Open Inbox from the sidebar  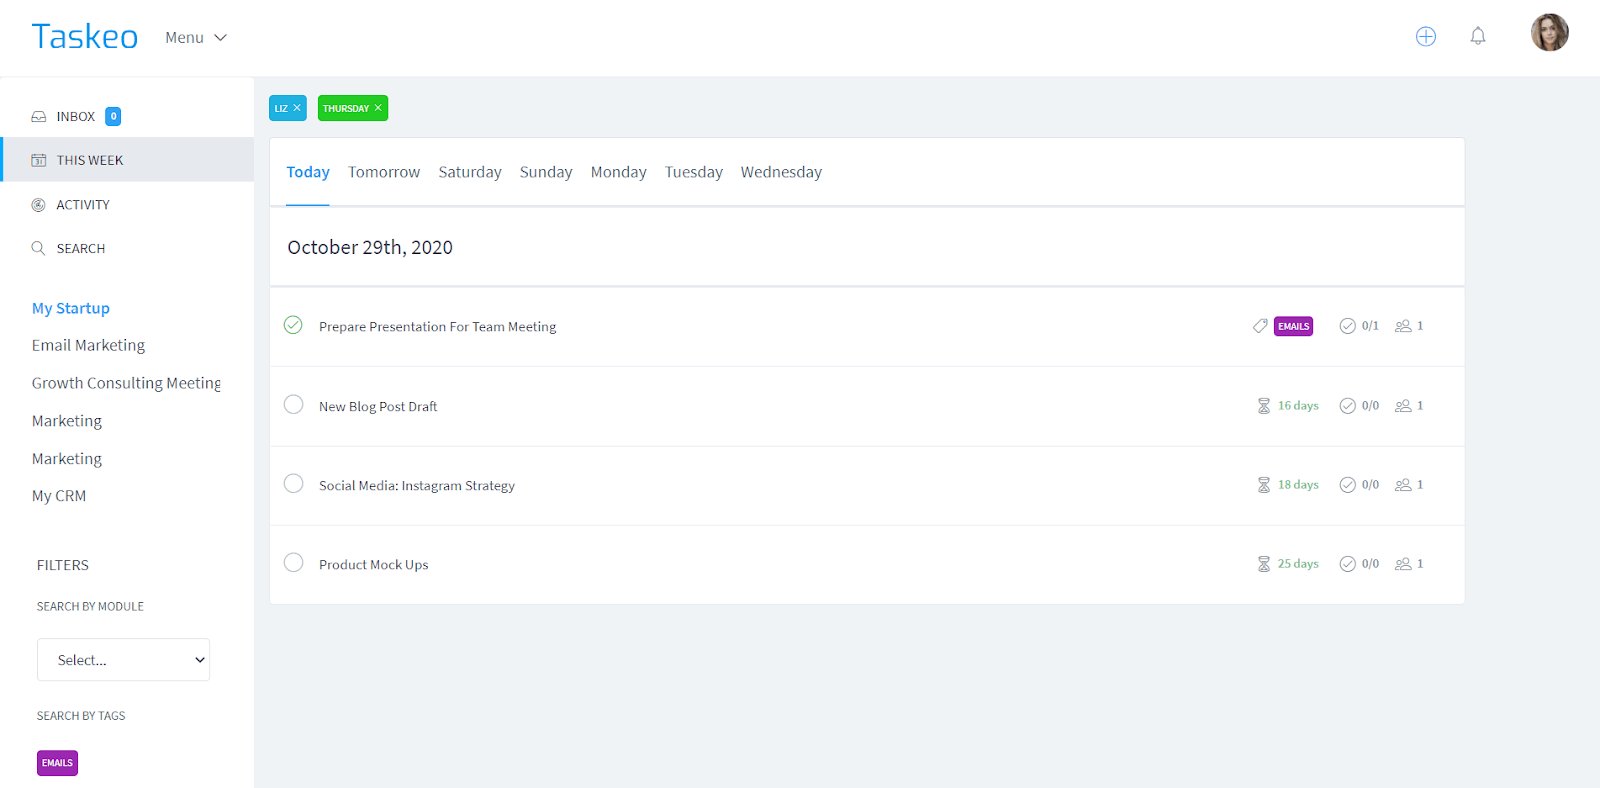[x=76, y=117]
